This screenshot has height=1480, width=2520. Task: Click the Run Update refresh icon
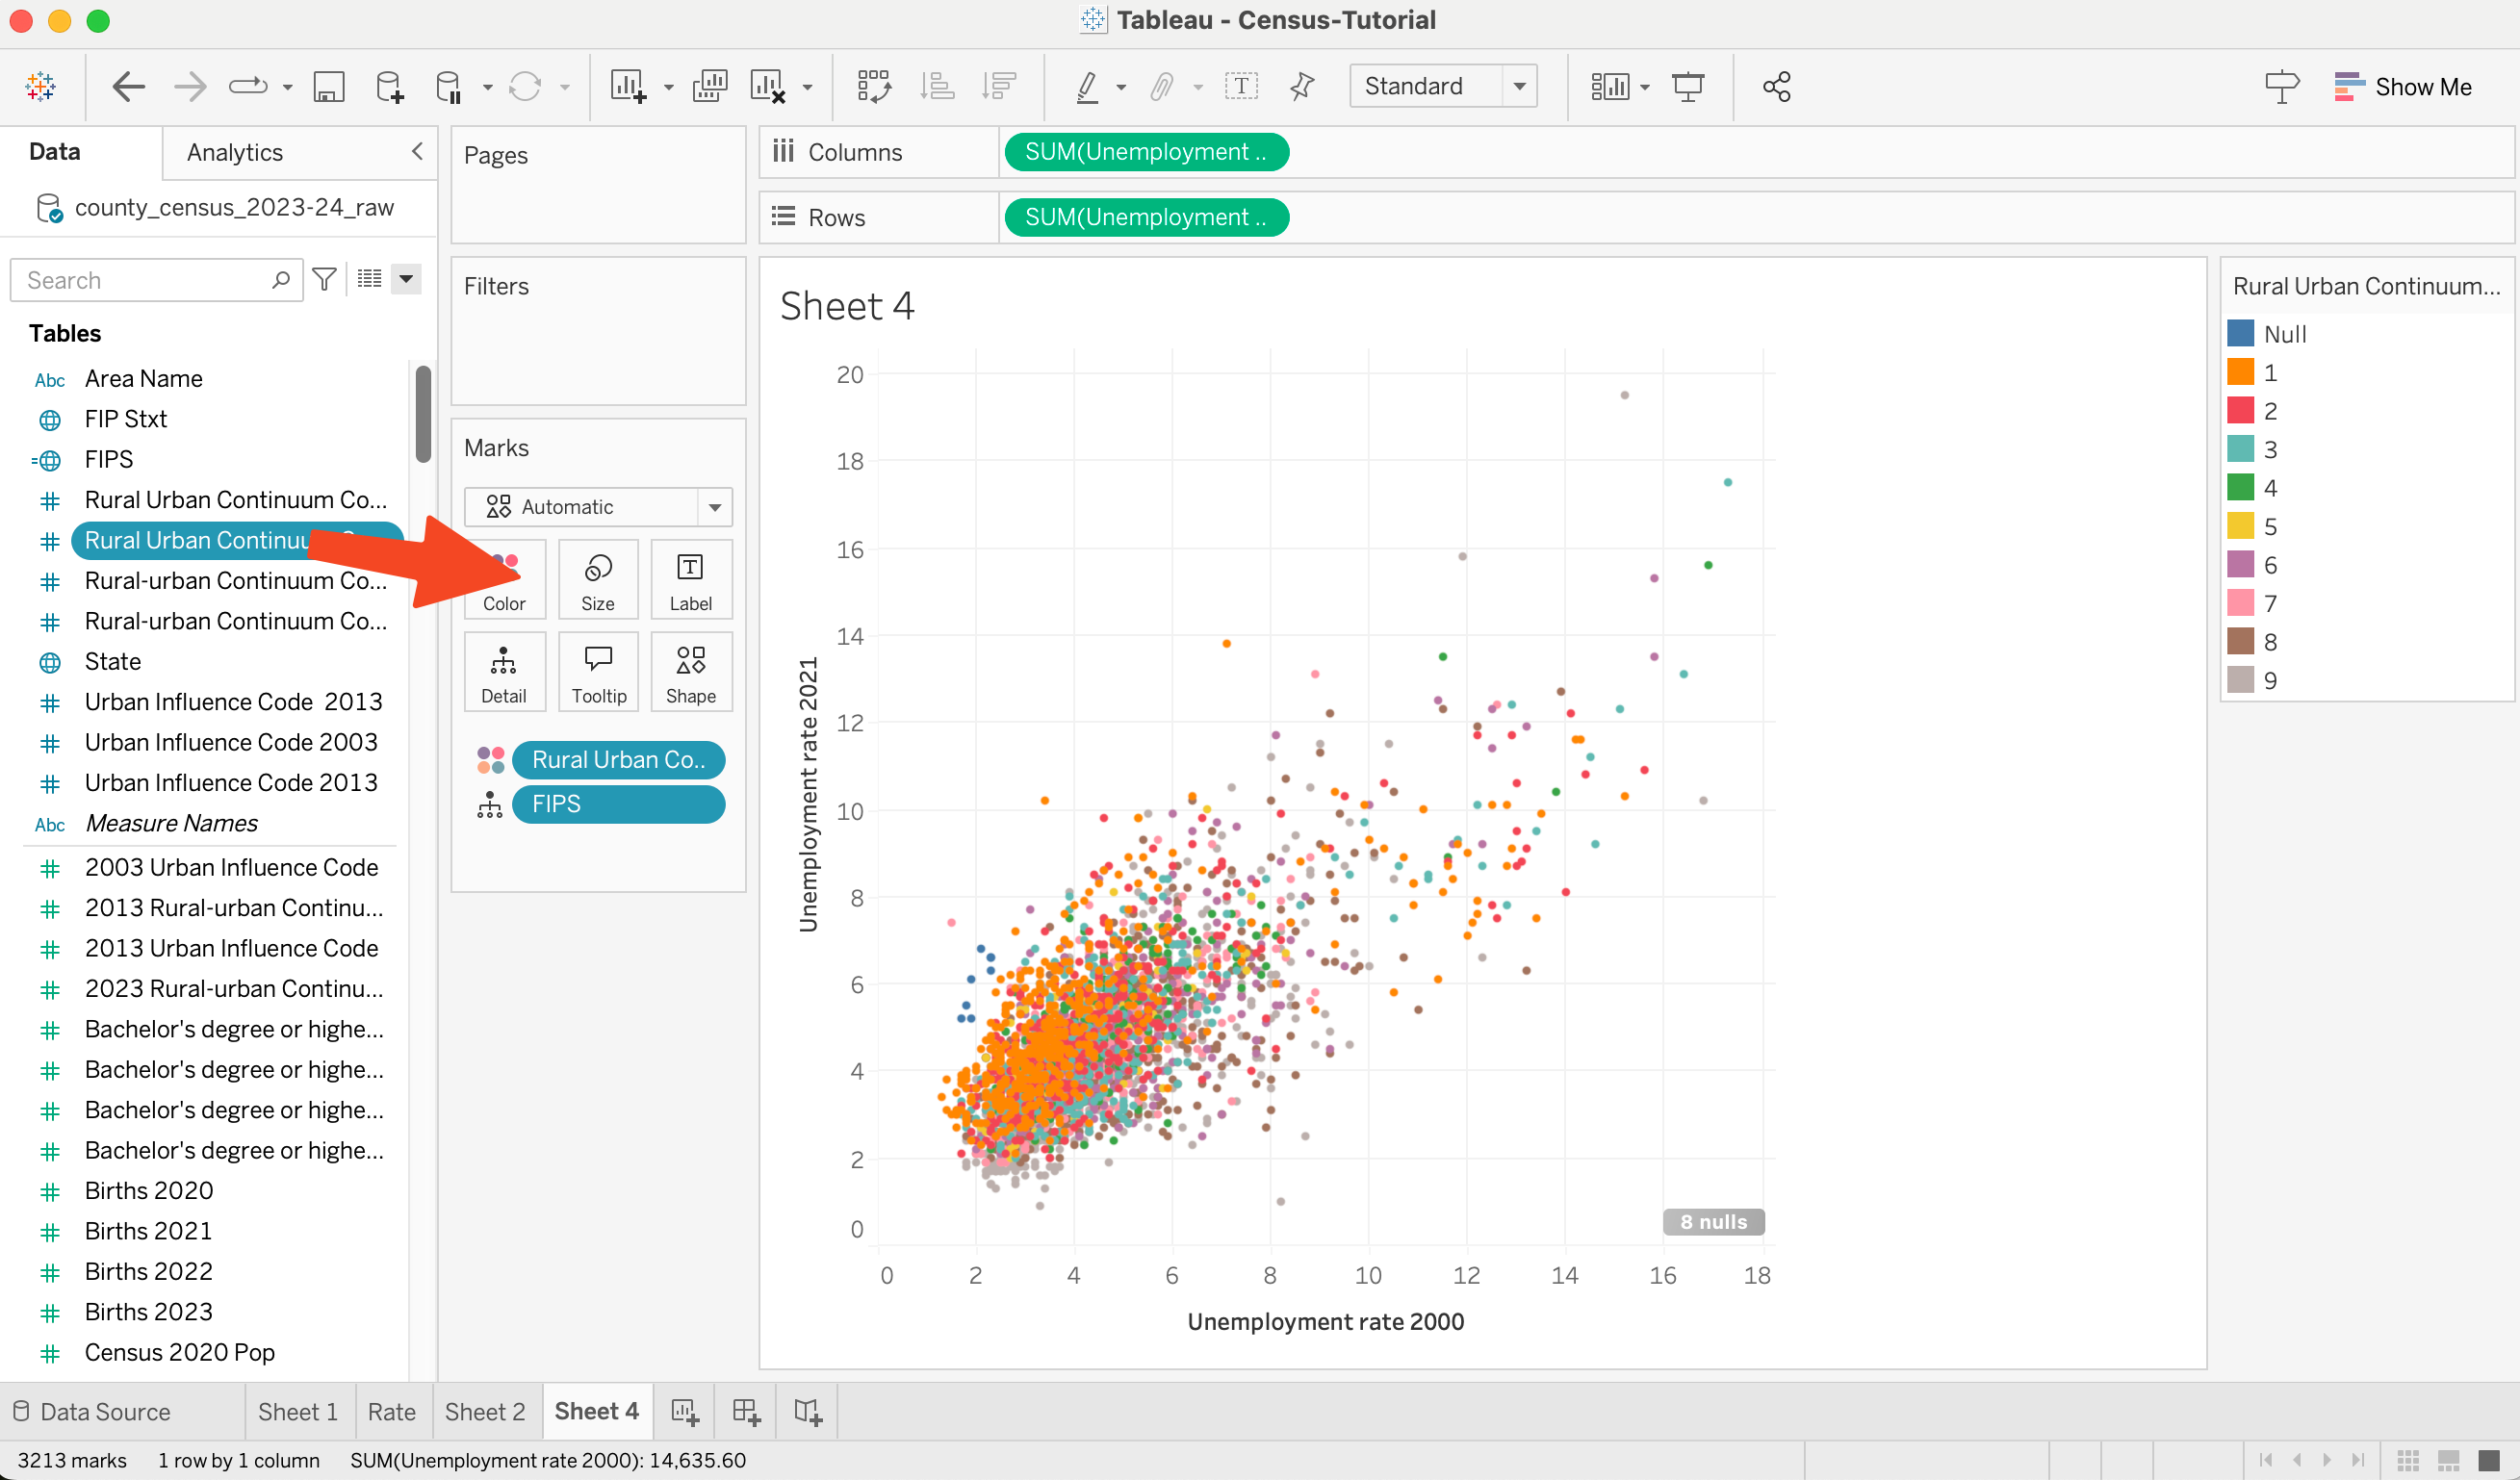[x=525, y=87]
